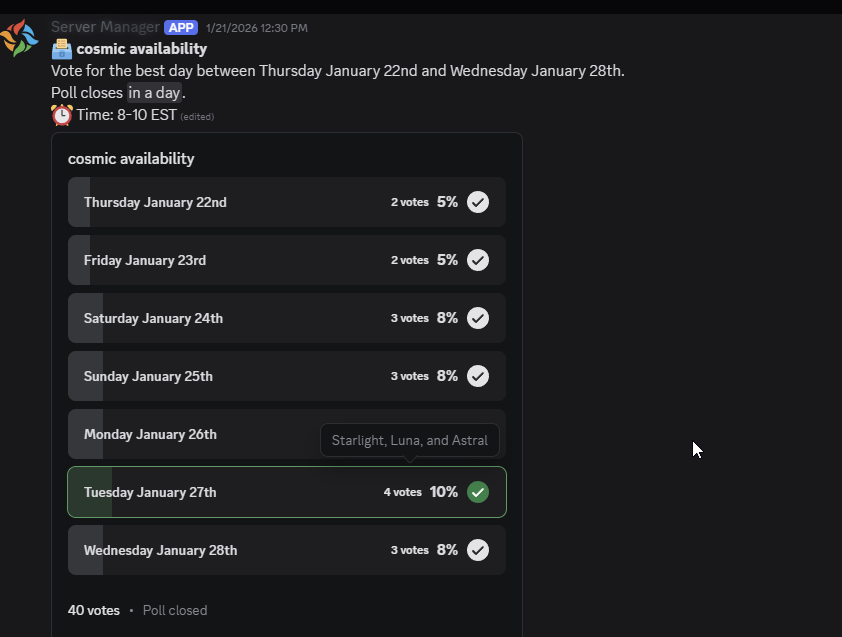Open the 3 votes on Saturday January 24th
Viewport: 842px width, 637px height.
coord(409,318)
